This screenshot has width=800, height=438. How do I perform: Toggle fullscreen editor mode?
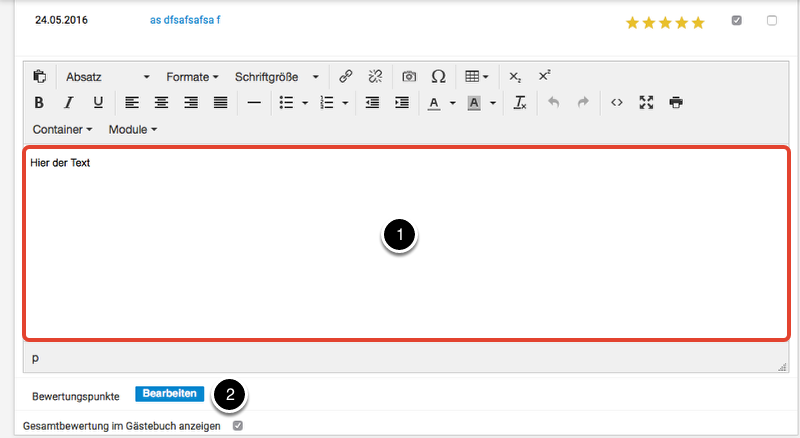646,102
